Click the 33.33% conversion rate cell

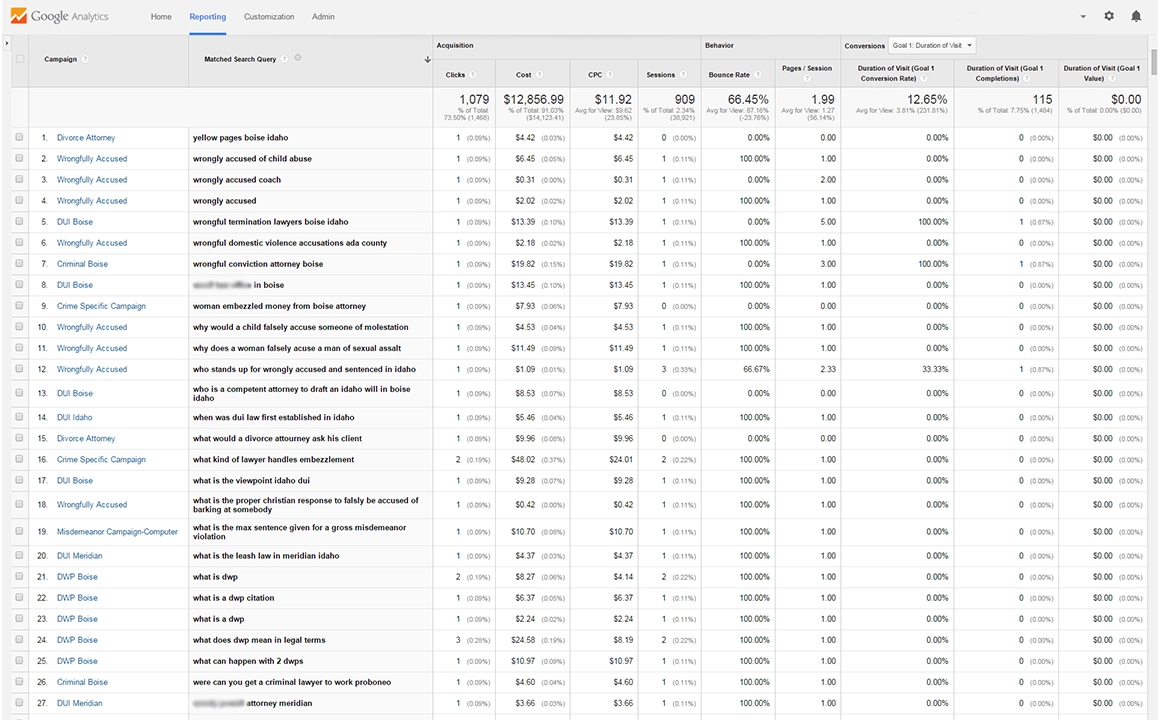tap(935, 369)
